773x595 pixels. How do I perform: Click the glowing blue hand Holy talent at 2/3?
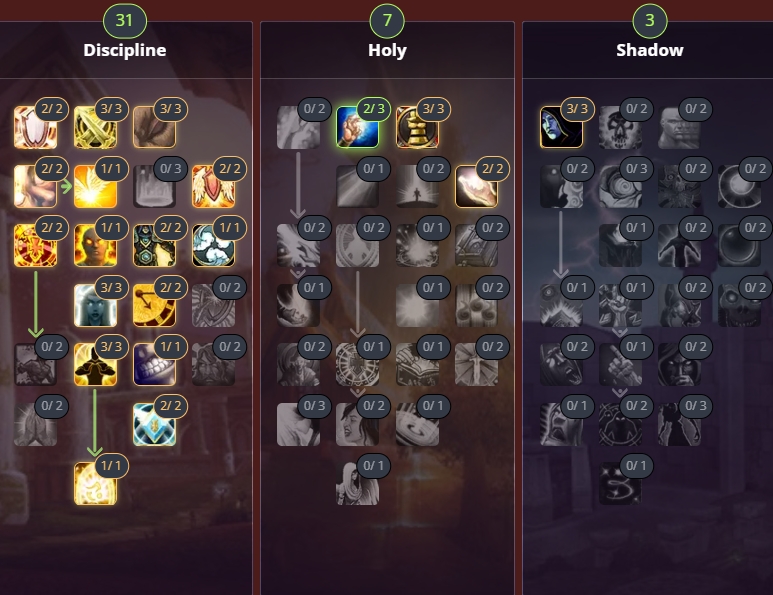click(357, 127)
